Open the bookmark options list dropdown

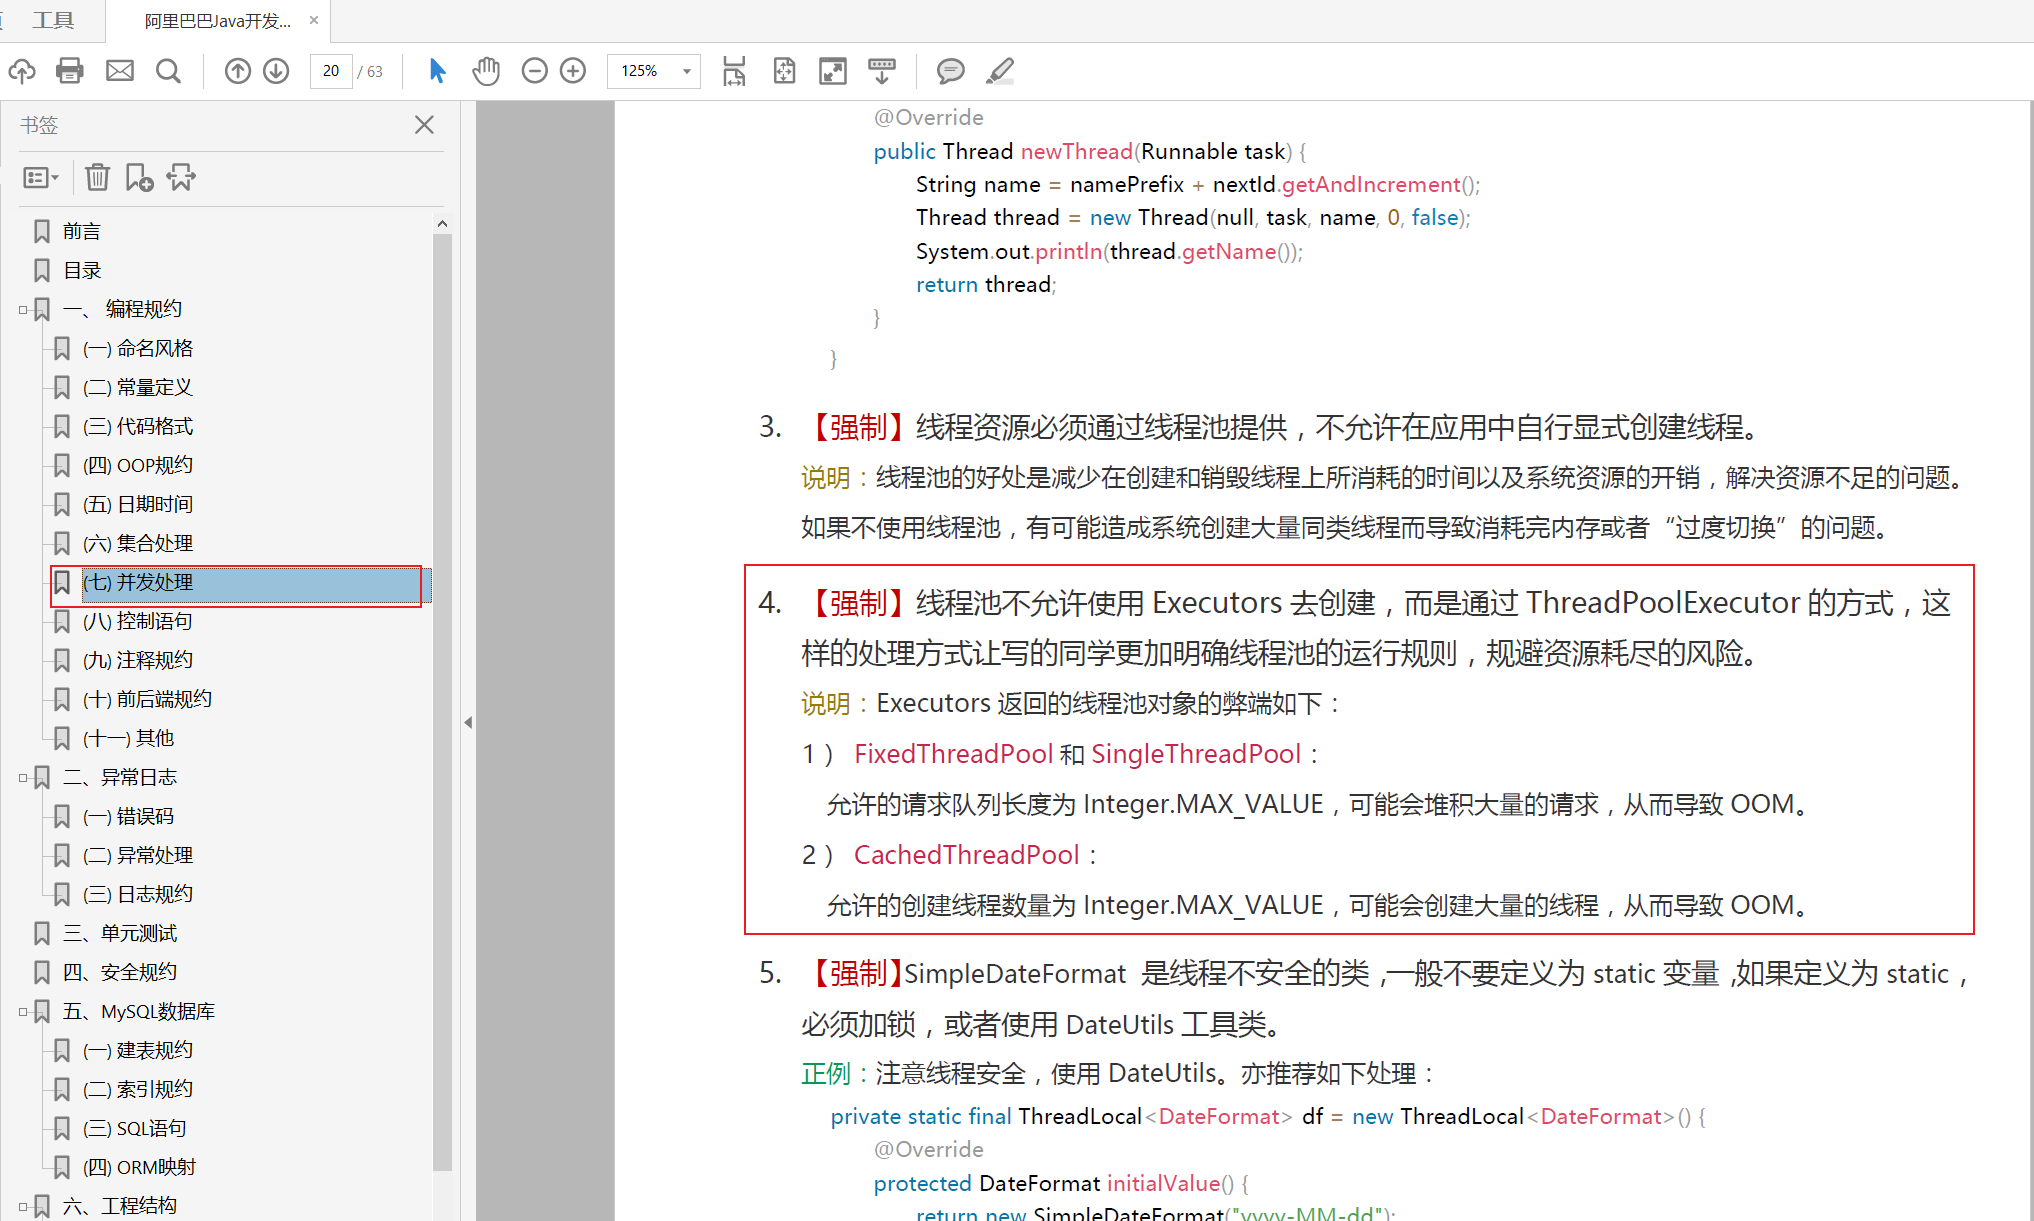[41, 178]
